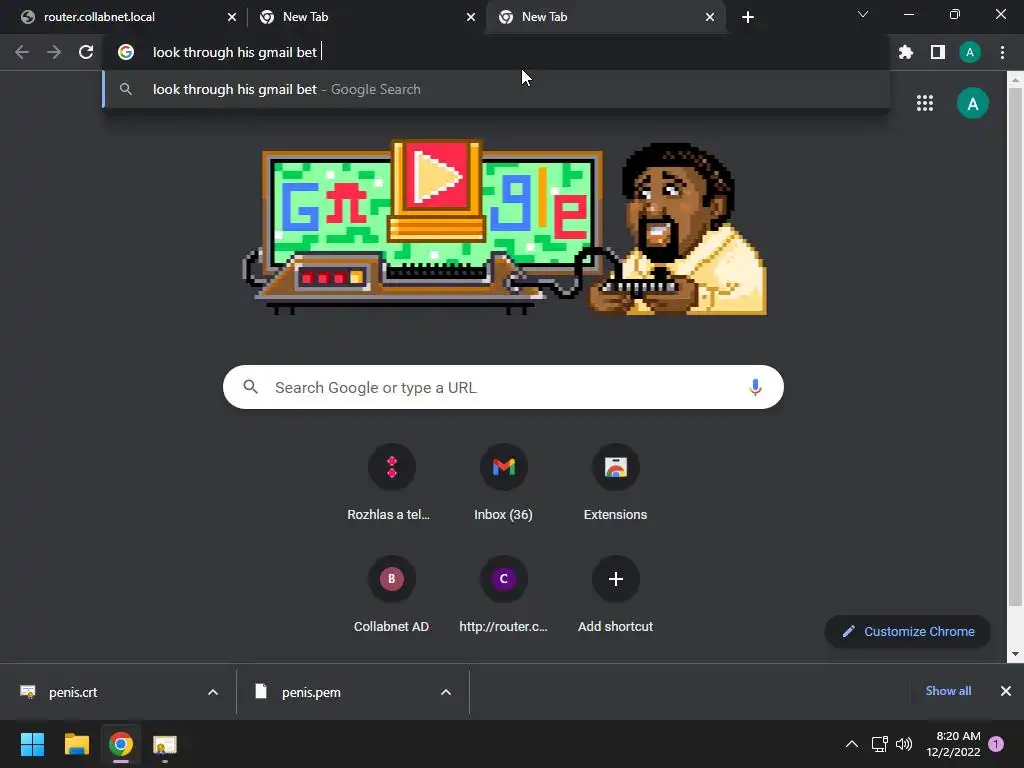The image size is (1024, 768).
Task: Open the Extensions puzzle icon
Action: click(x=905, y=52)
